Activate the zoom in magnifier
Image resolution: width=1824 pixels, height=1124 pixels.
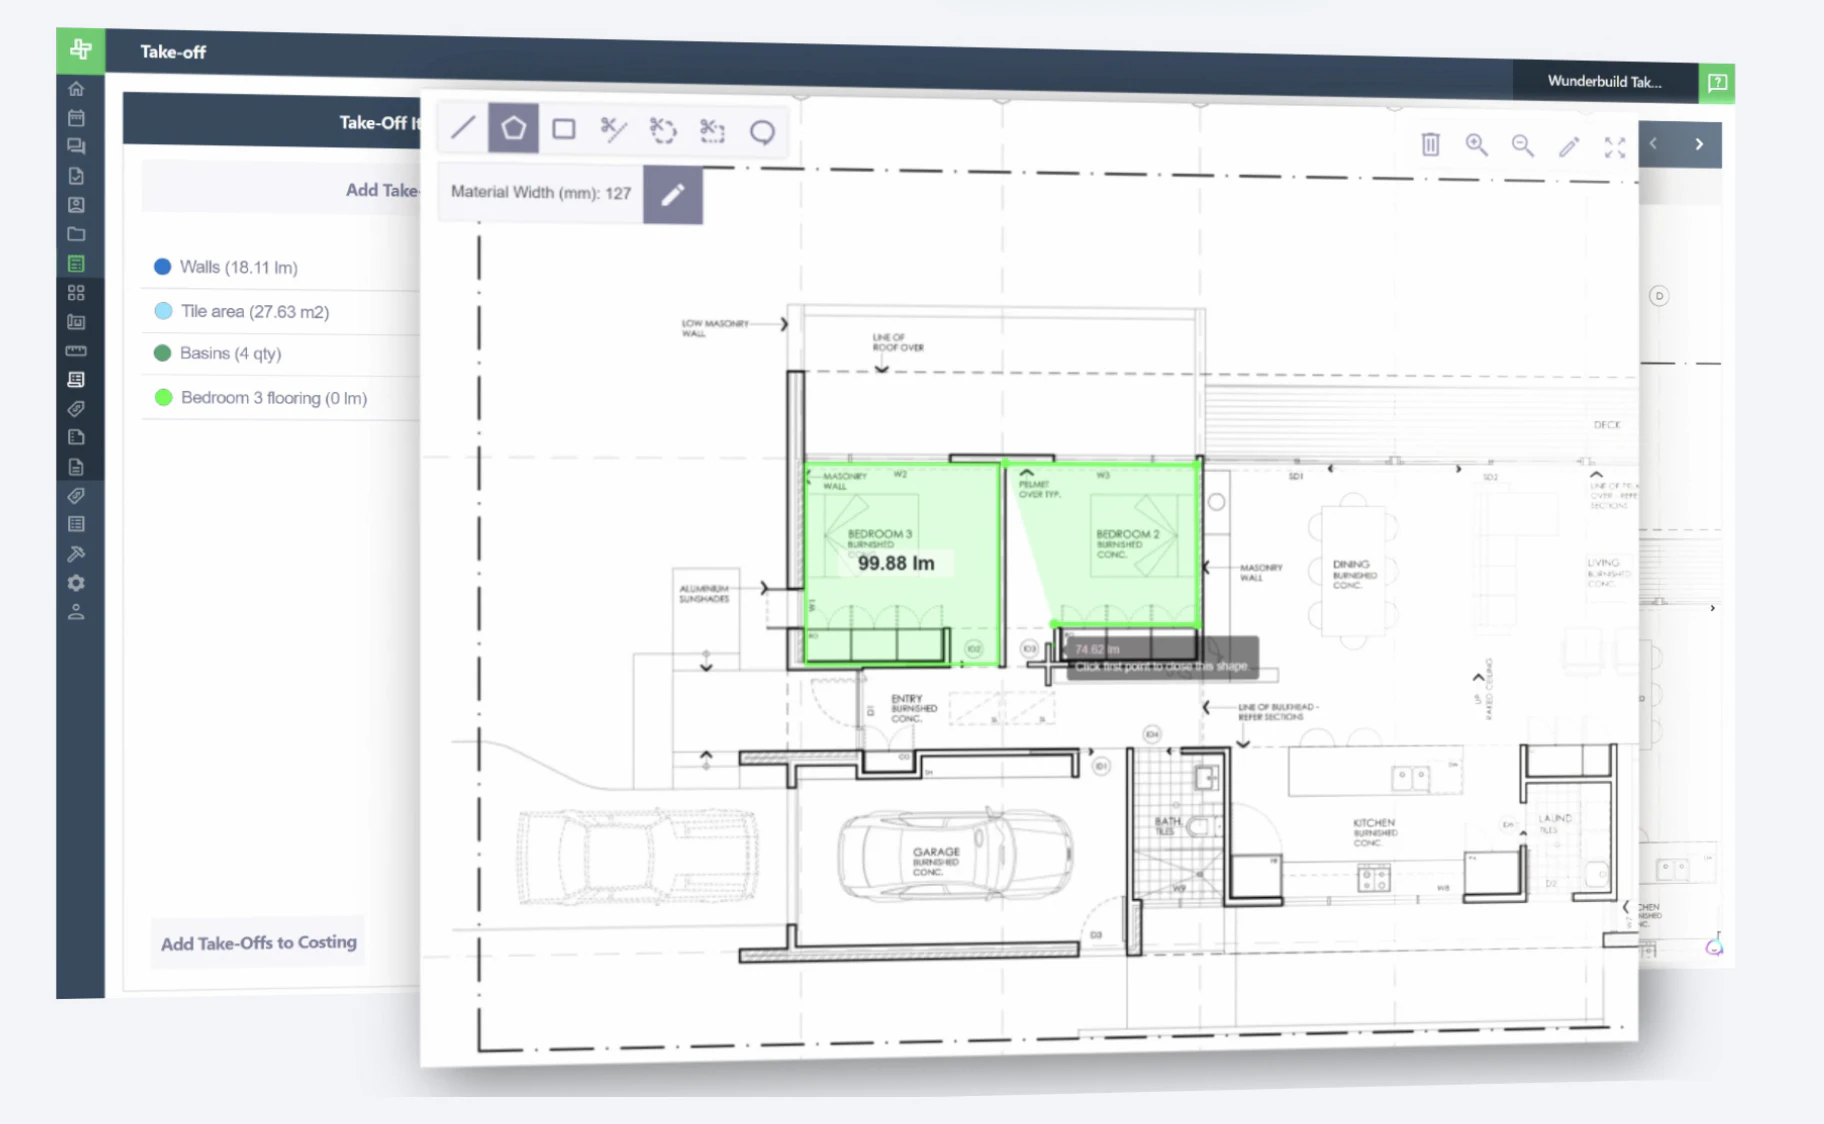[1477, 146]
